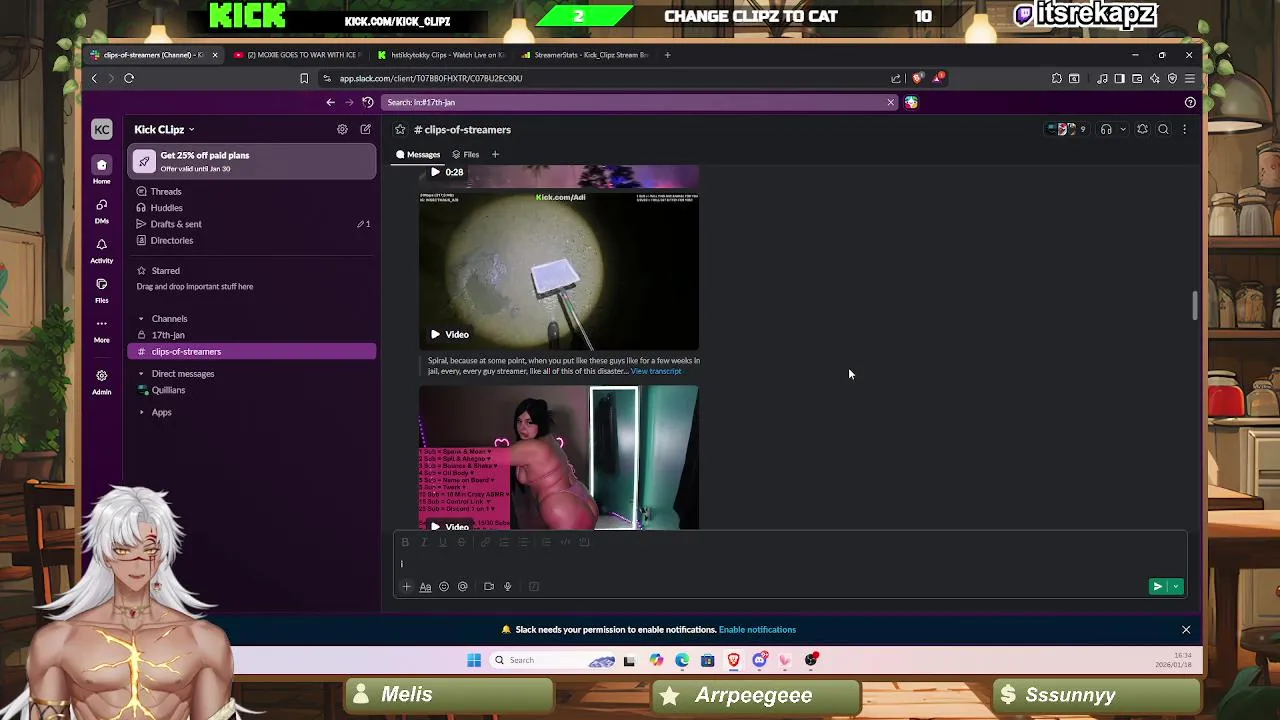This screenshot has width=1280, height=720.
Task: Open send options dropdown arrow
Action: [x=1176, y=587]
